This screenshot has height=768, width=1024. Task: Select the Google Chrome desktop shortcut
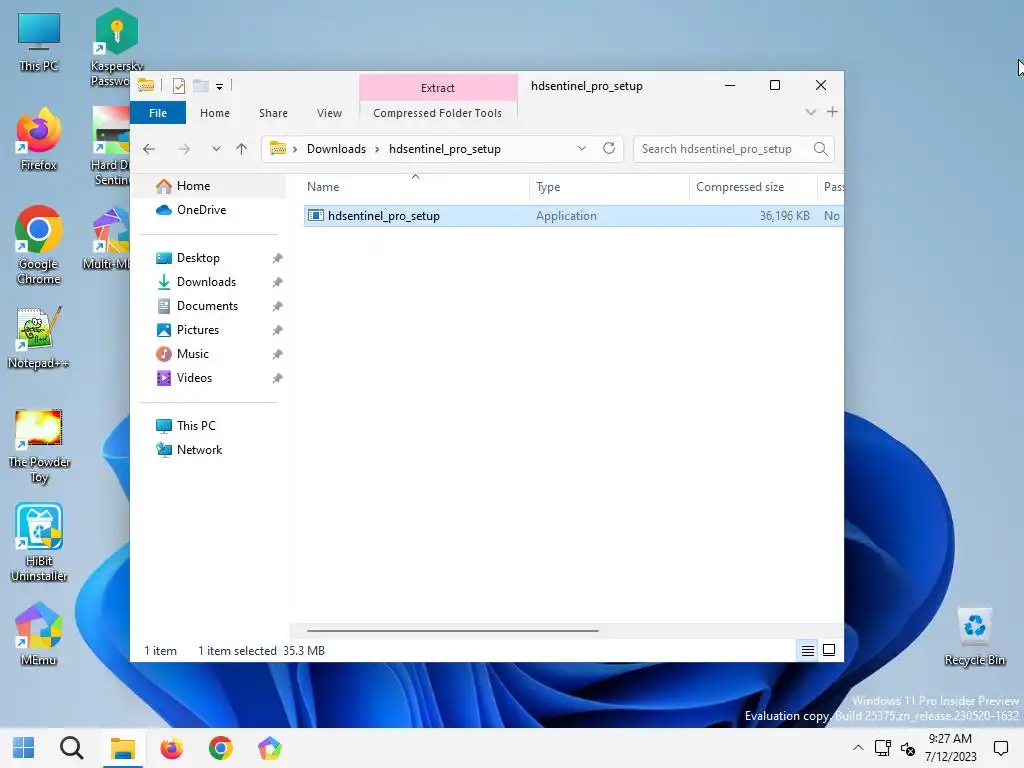pyautogui.click(x=39, y=246)
